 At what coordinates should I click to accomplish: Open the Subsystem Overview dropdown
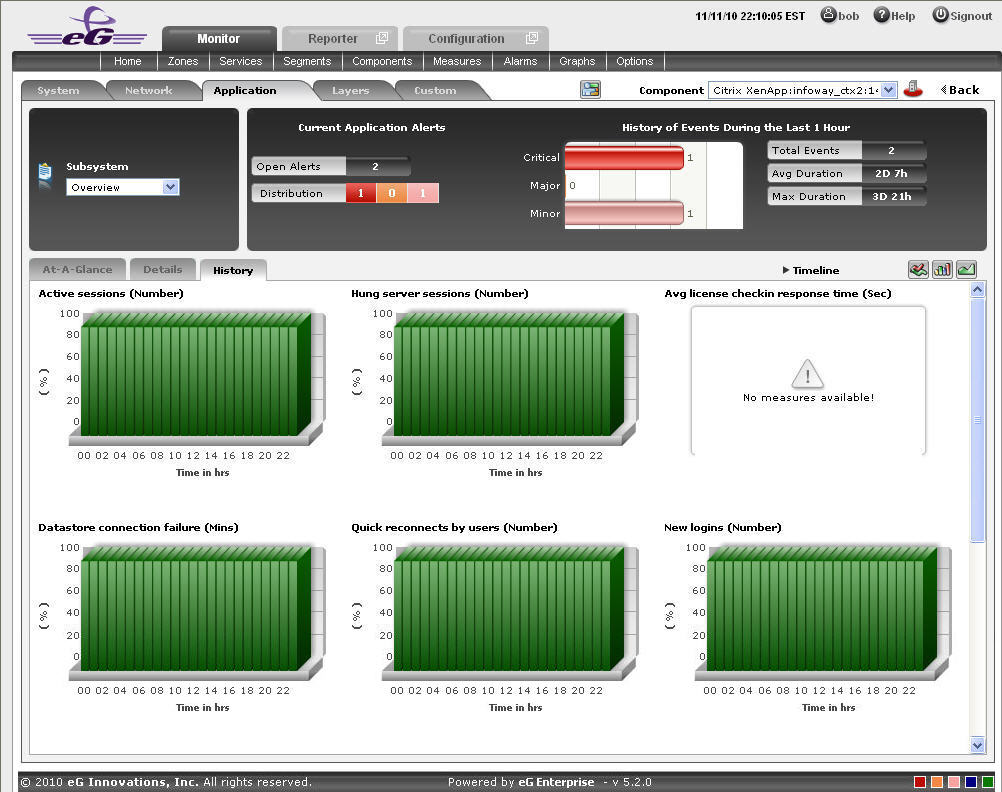(170, 187)
